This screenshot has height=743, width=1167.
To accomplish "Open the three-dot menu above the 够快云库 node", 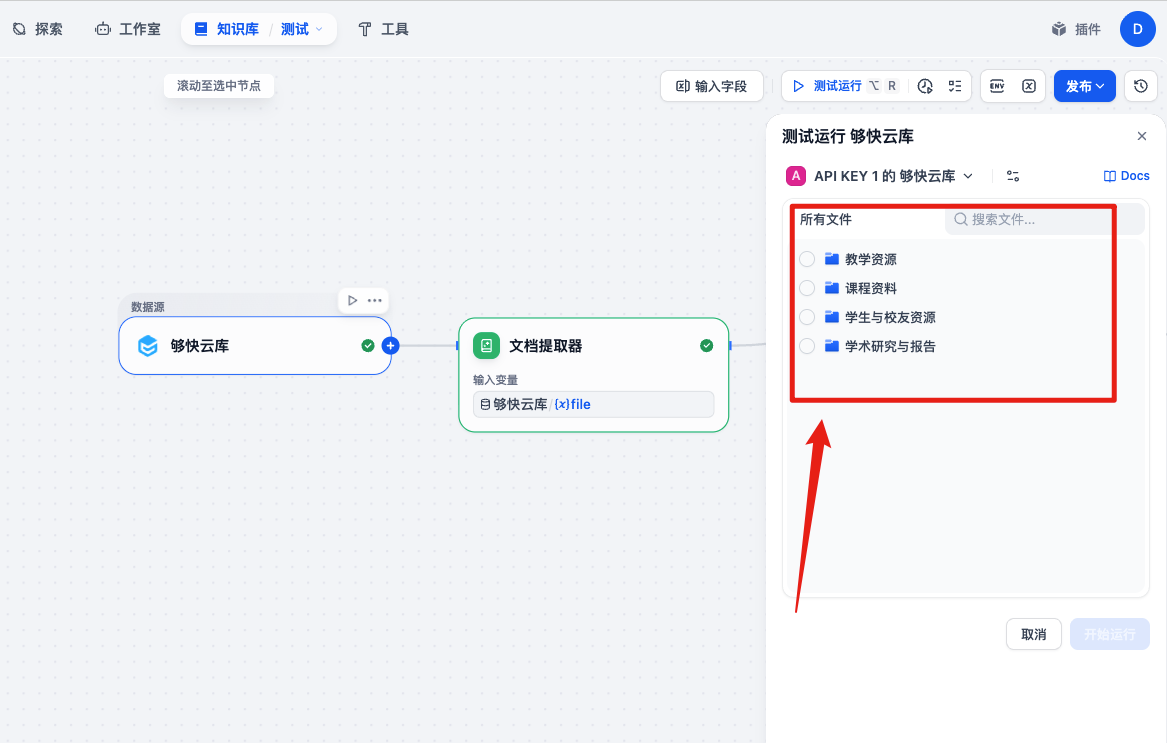I will 375,300.
